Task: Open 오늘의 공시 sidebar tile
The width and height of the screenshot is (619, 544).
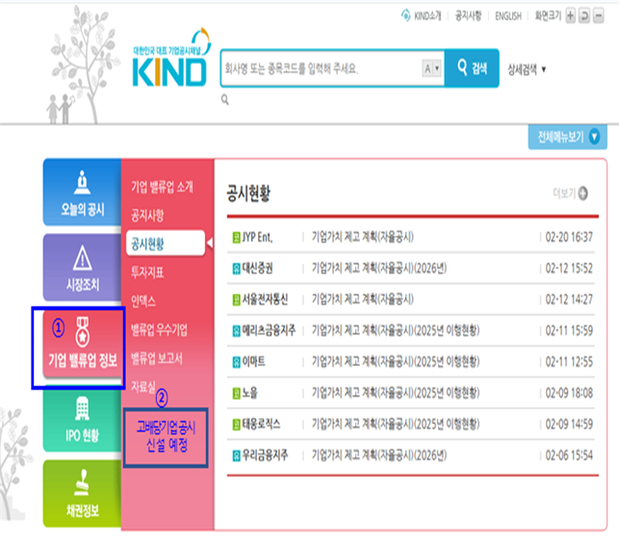Action: pyautogui.click(x=81, y=193)
